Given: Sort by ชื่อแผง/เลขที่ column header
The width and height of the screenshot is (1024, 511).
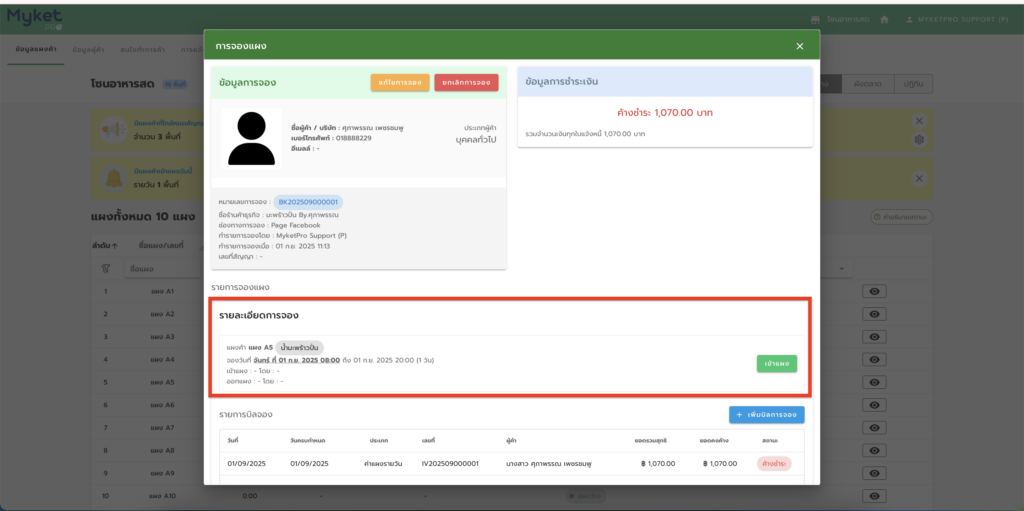Looking at the screenshot, I should 161,246.
